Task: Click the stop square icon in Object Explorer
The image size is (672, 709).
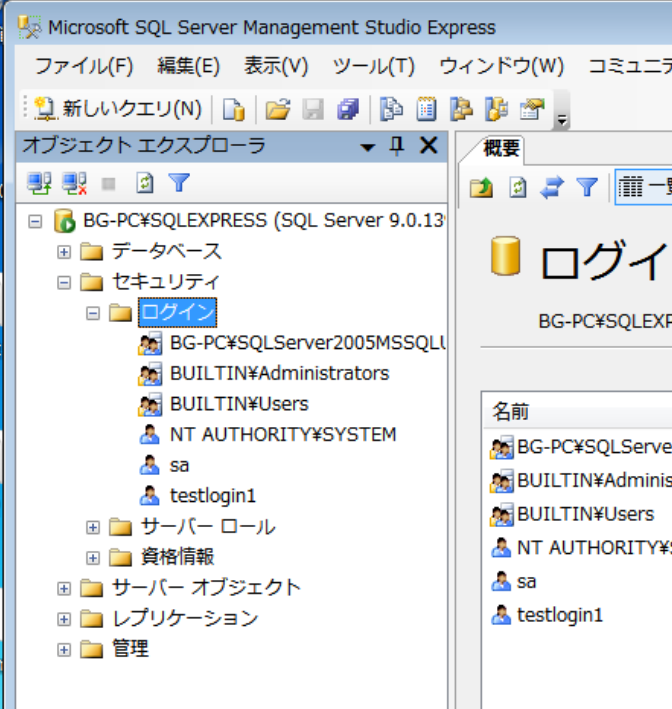Action: [109, 184]
